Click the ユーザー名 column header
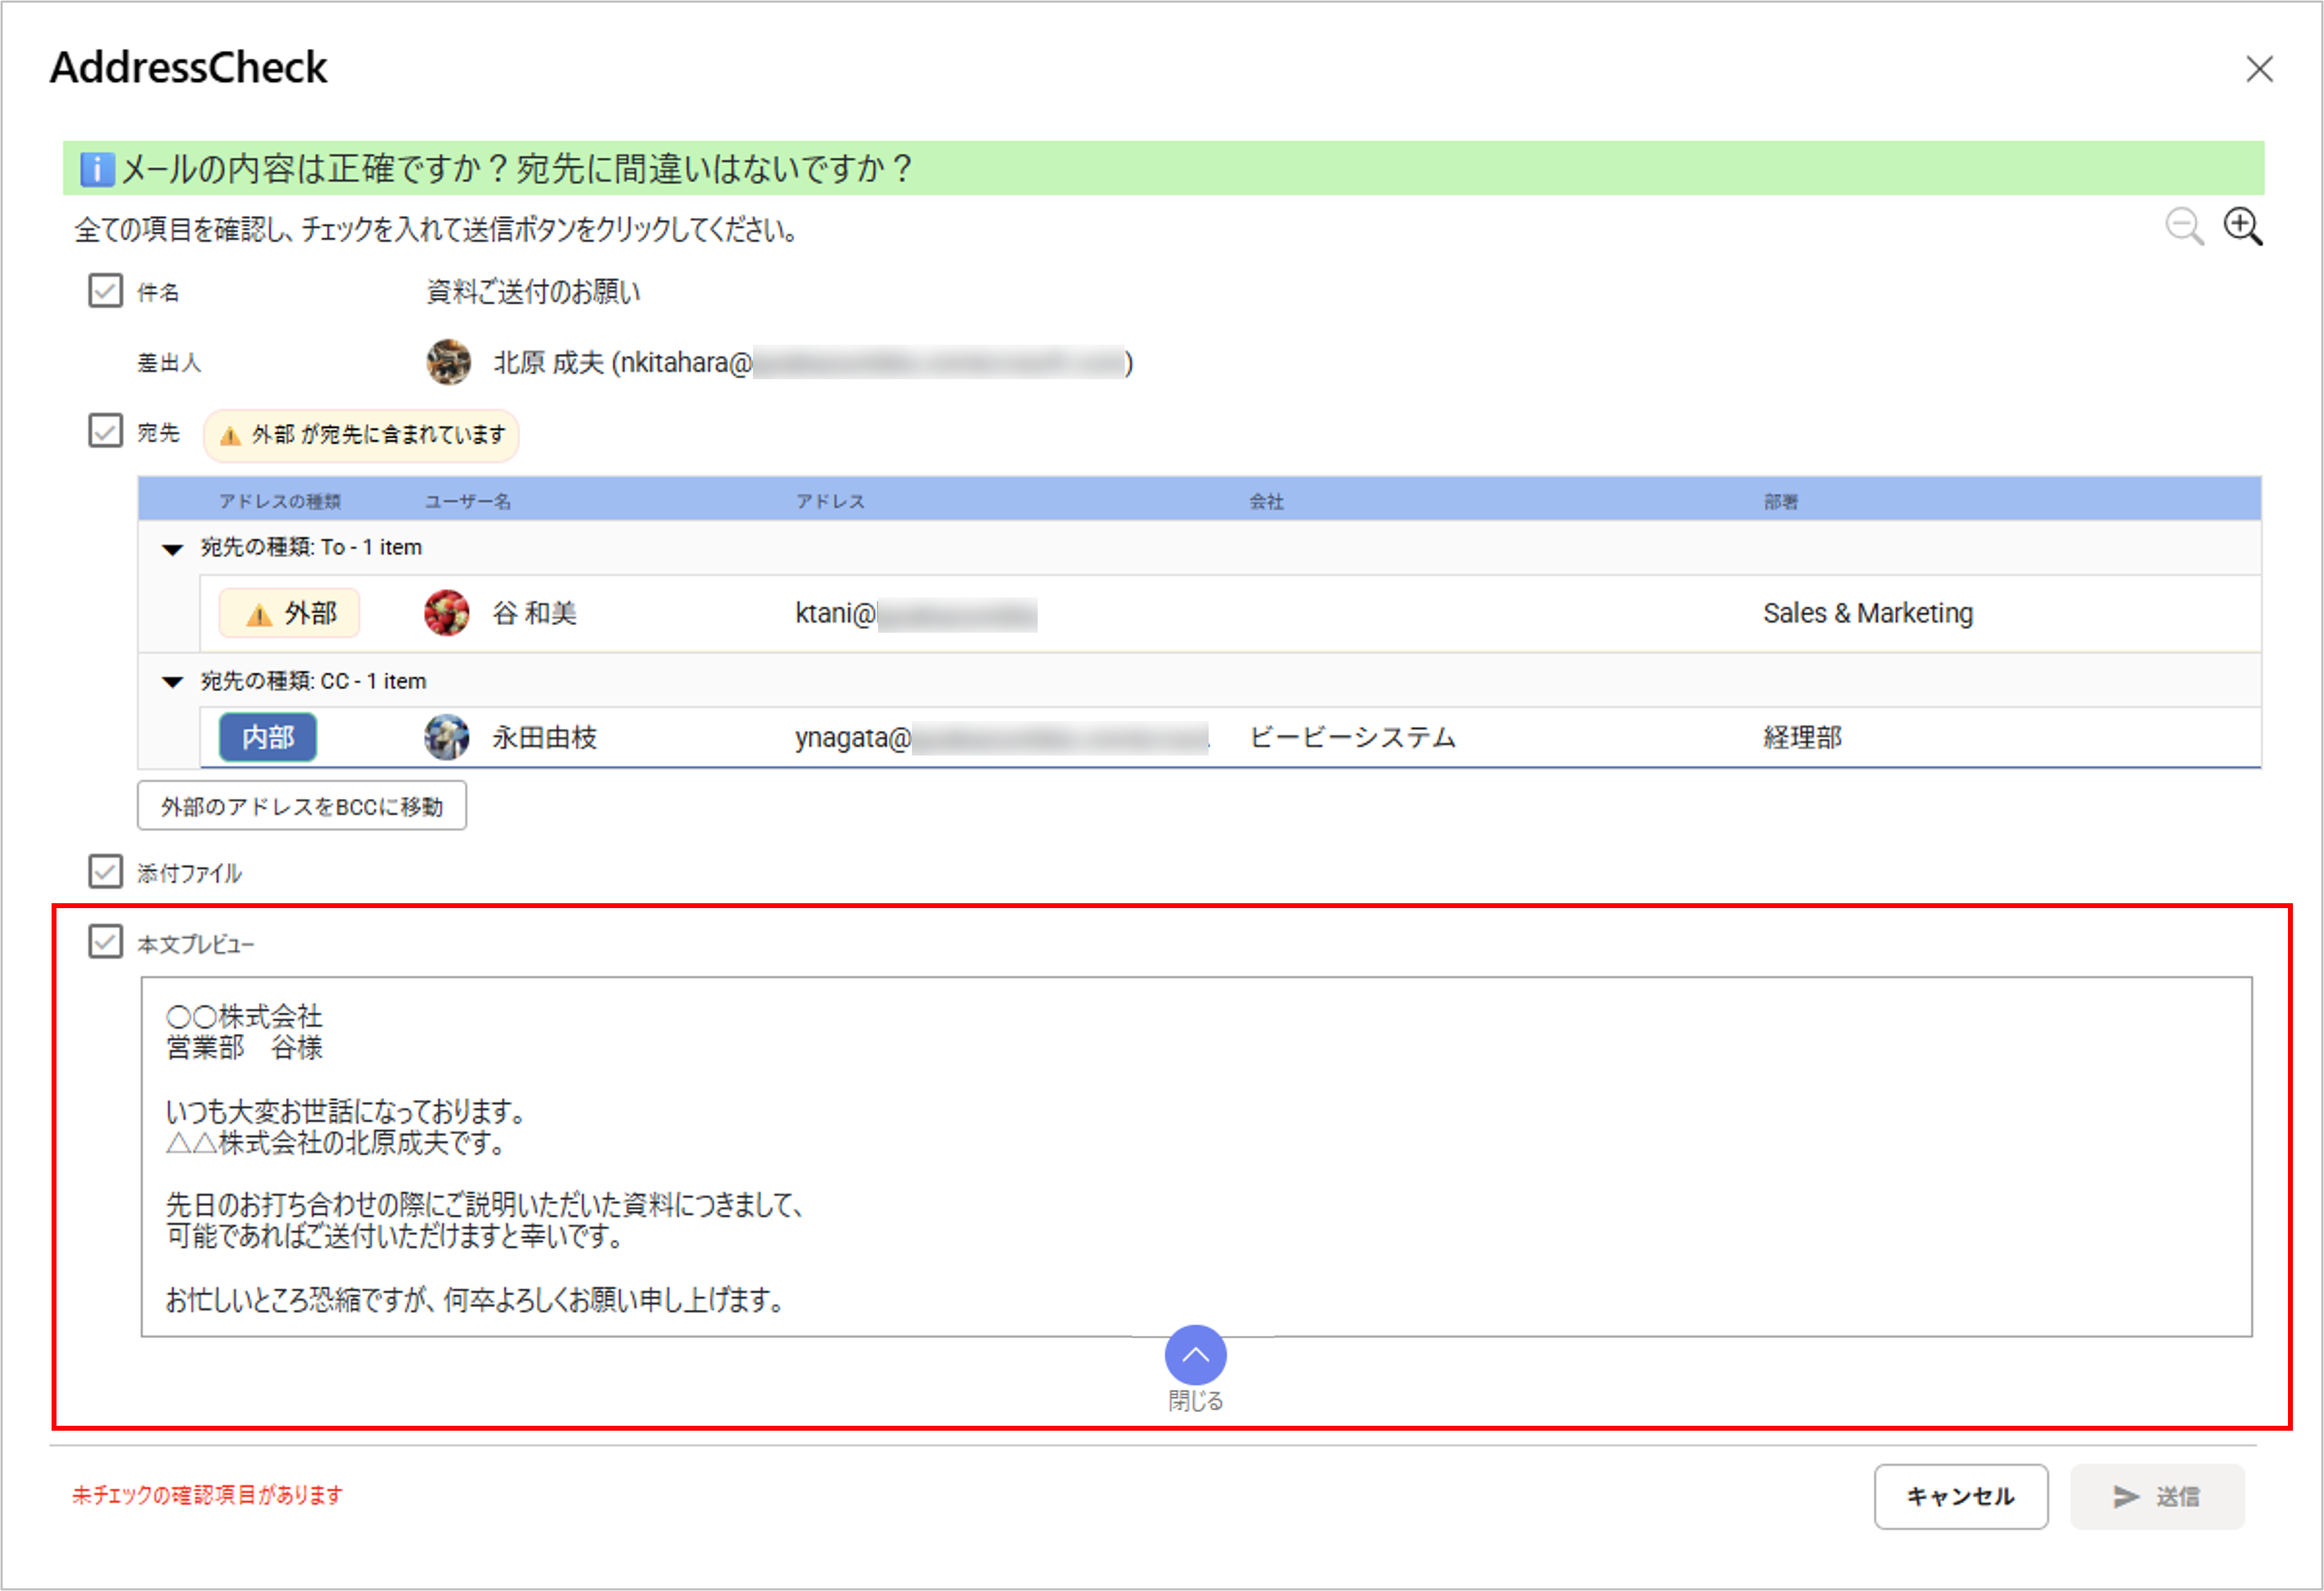 click(468, 501)
